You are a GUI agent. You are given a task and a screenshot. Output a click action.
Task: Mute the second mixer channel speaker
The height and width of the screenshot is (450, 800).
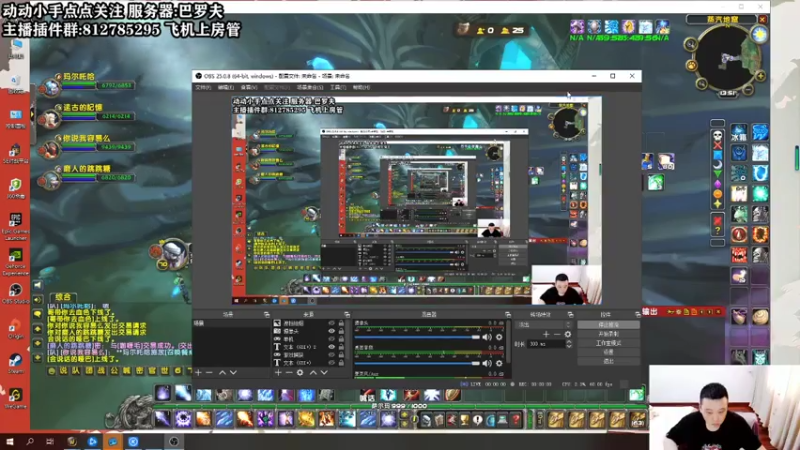tap(487, 363)
